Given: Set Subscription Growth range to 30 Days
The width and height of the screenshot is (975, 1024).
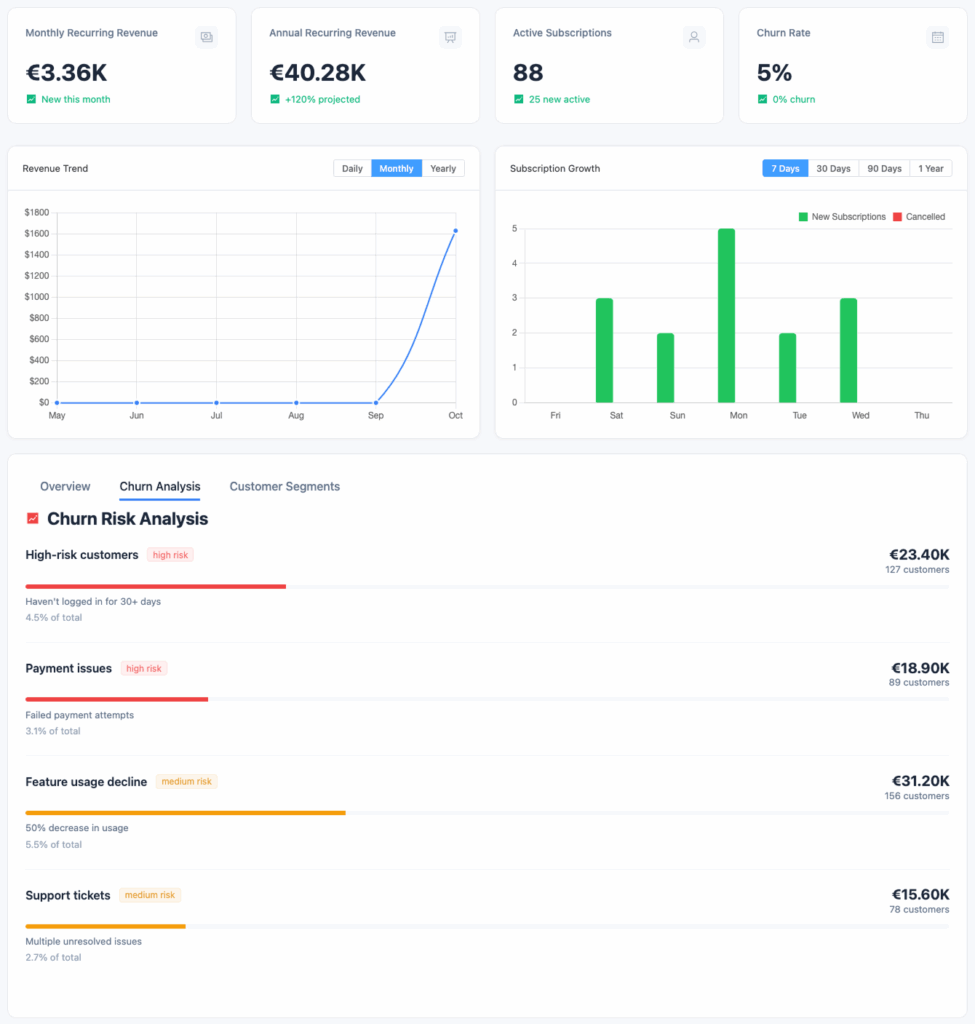Looking at the screenshot, I should pyautogui.click(x=833, y=168).
